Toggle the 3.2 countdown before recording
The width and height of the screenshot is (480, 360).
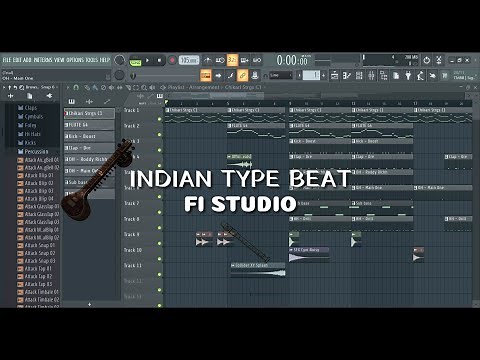(x=232, y=60)
